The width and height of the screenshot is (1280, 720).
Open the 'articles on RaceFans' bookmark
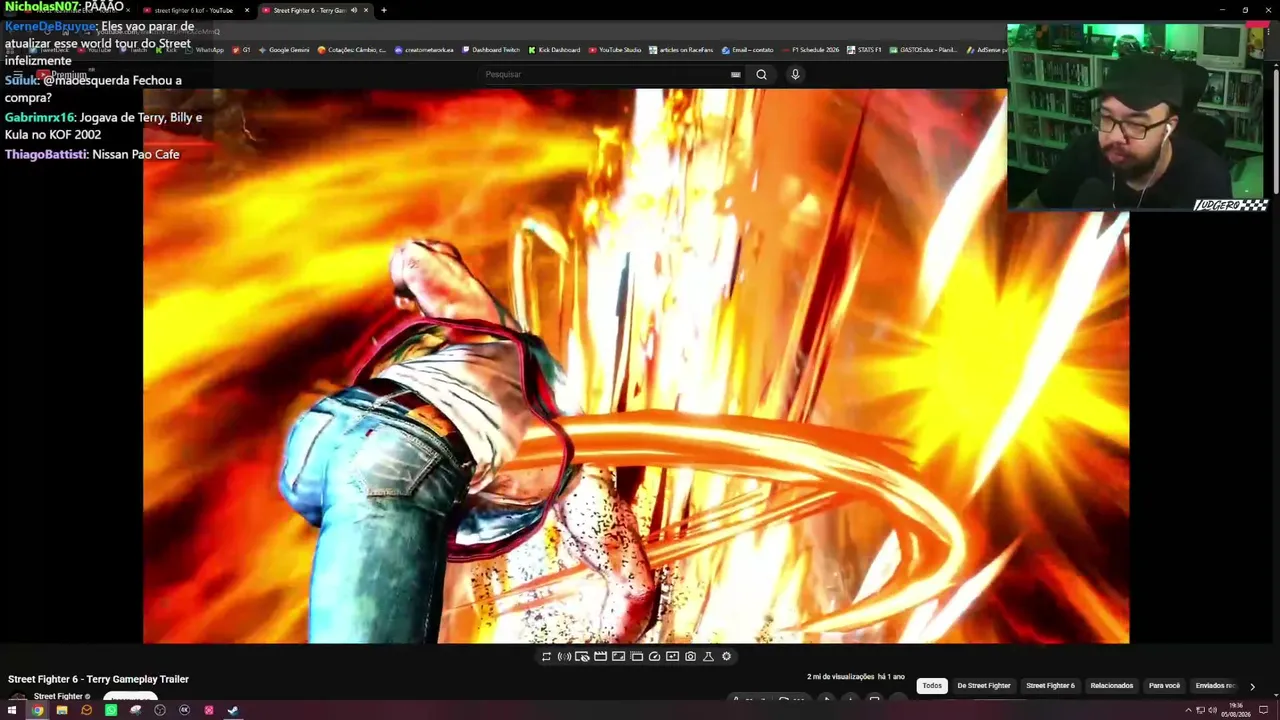(x=681, y=50)
